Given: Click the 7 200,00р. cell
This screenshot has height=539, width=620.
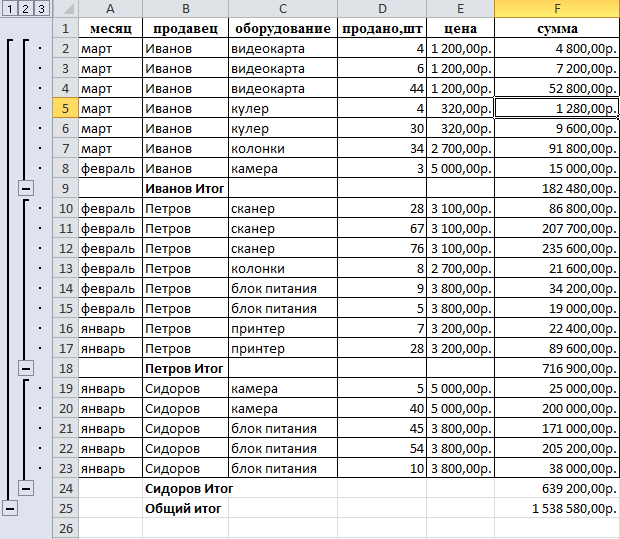Looking at the screenshot, I should (x=557, y=68).
